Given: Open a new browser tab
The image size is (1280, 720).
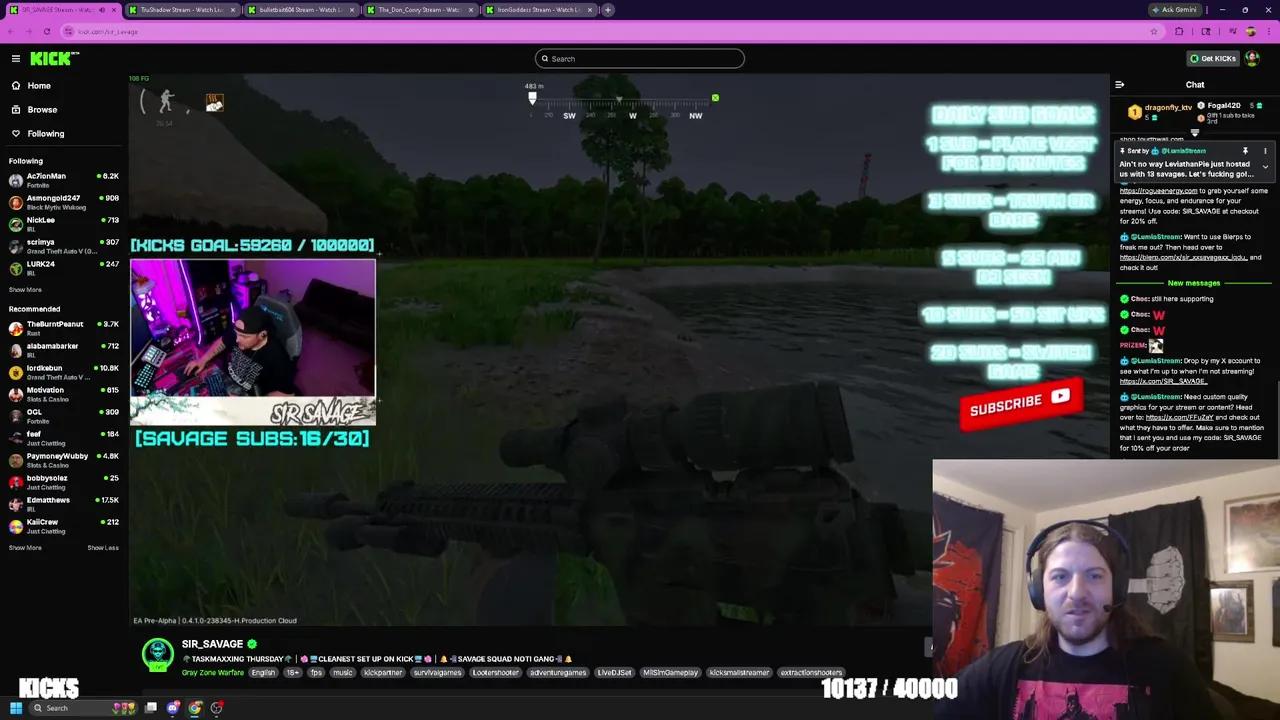Looking at the screenshot, I should (608, 10).
